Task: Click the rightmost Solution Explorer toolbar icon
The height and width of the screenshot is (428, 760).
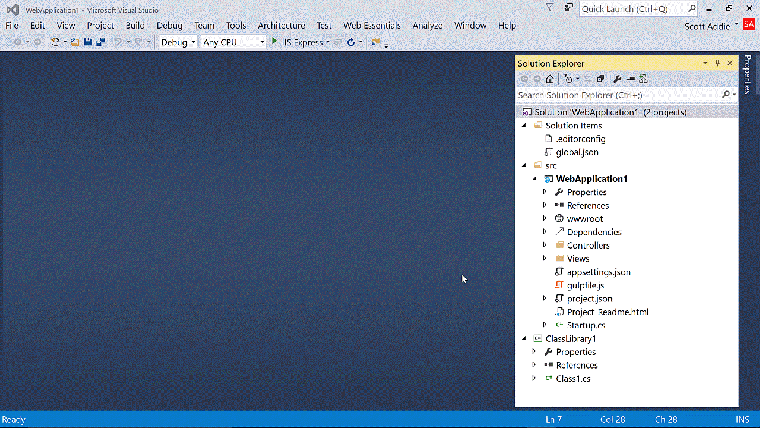Action: click(x=644, y=79)
